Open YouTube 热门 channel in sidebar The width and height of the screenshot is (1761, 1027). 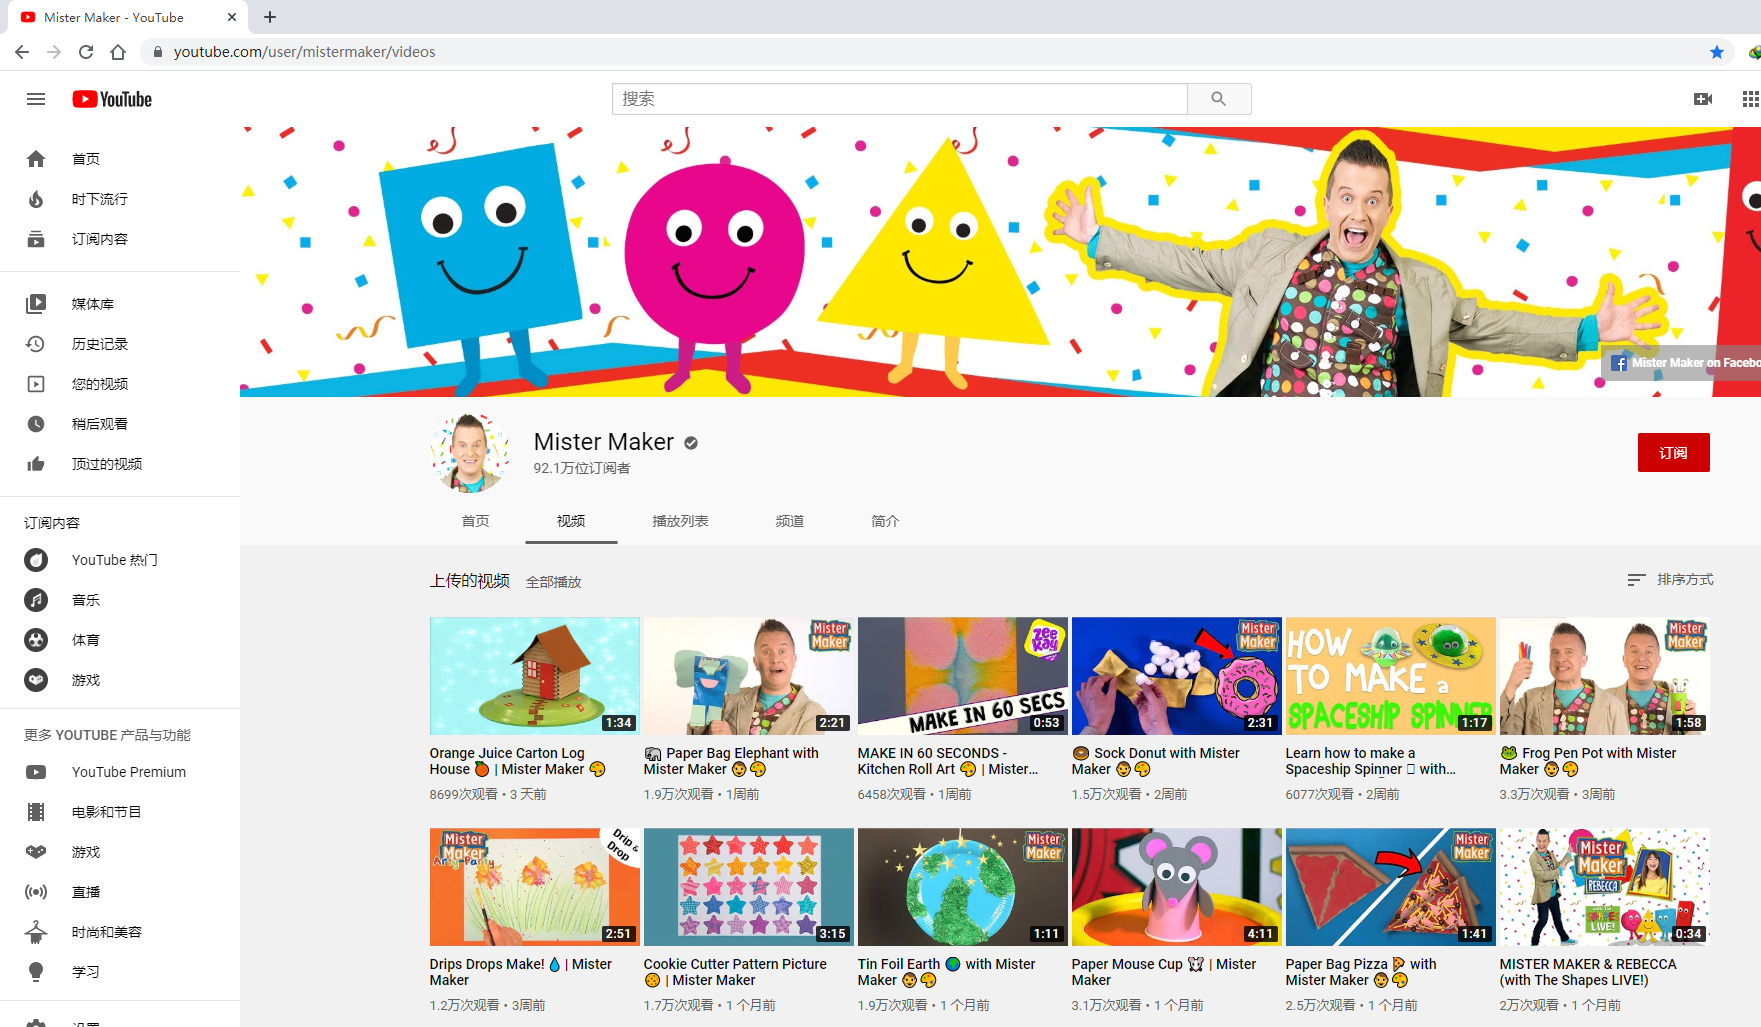click(120, 560)
